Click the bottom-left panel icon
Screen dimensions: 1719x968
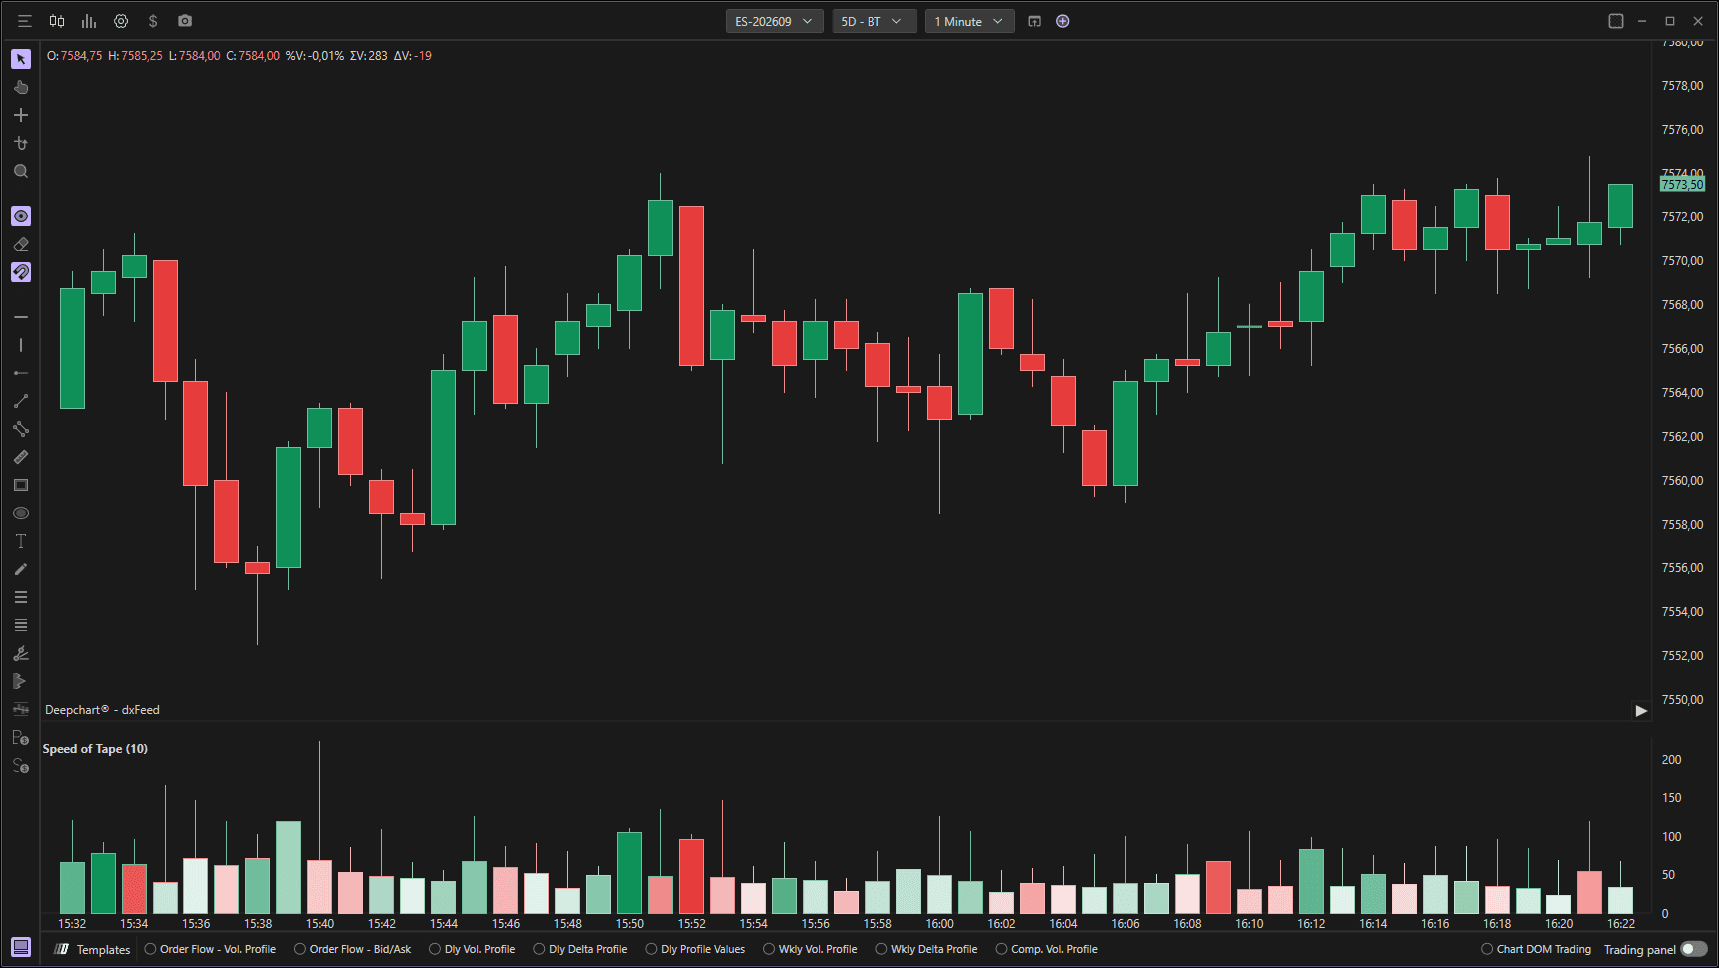pos(21,947)
